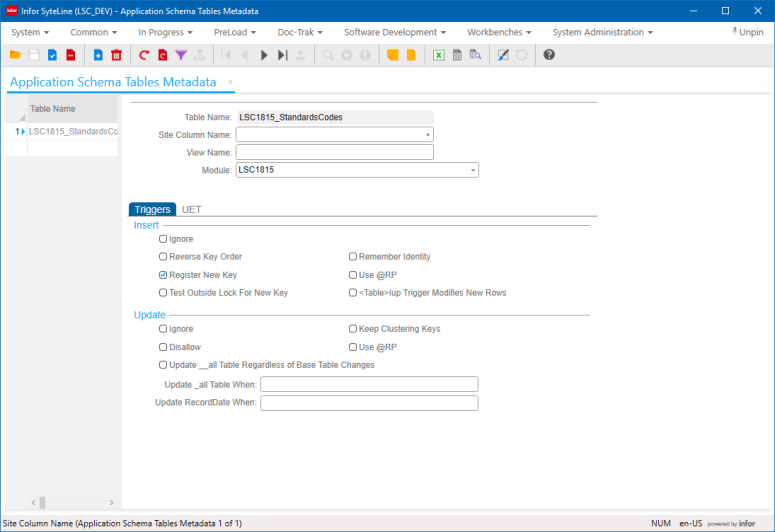Image resolution: width=775 pixels, height=532 pixels.
Task: Go to previous record arrow
Action: (x=245, y=55)
